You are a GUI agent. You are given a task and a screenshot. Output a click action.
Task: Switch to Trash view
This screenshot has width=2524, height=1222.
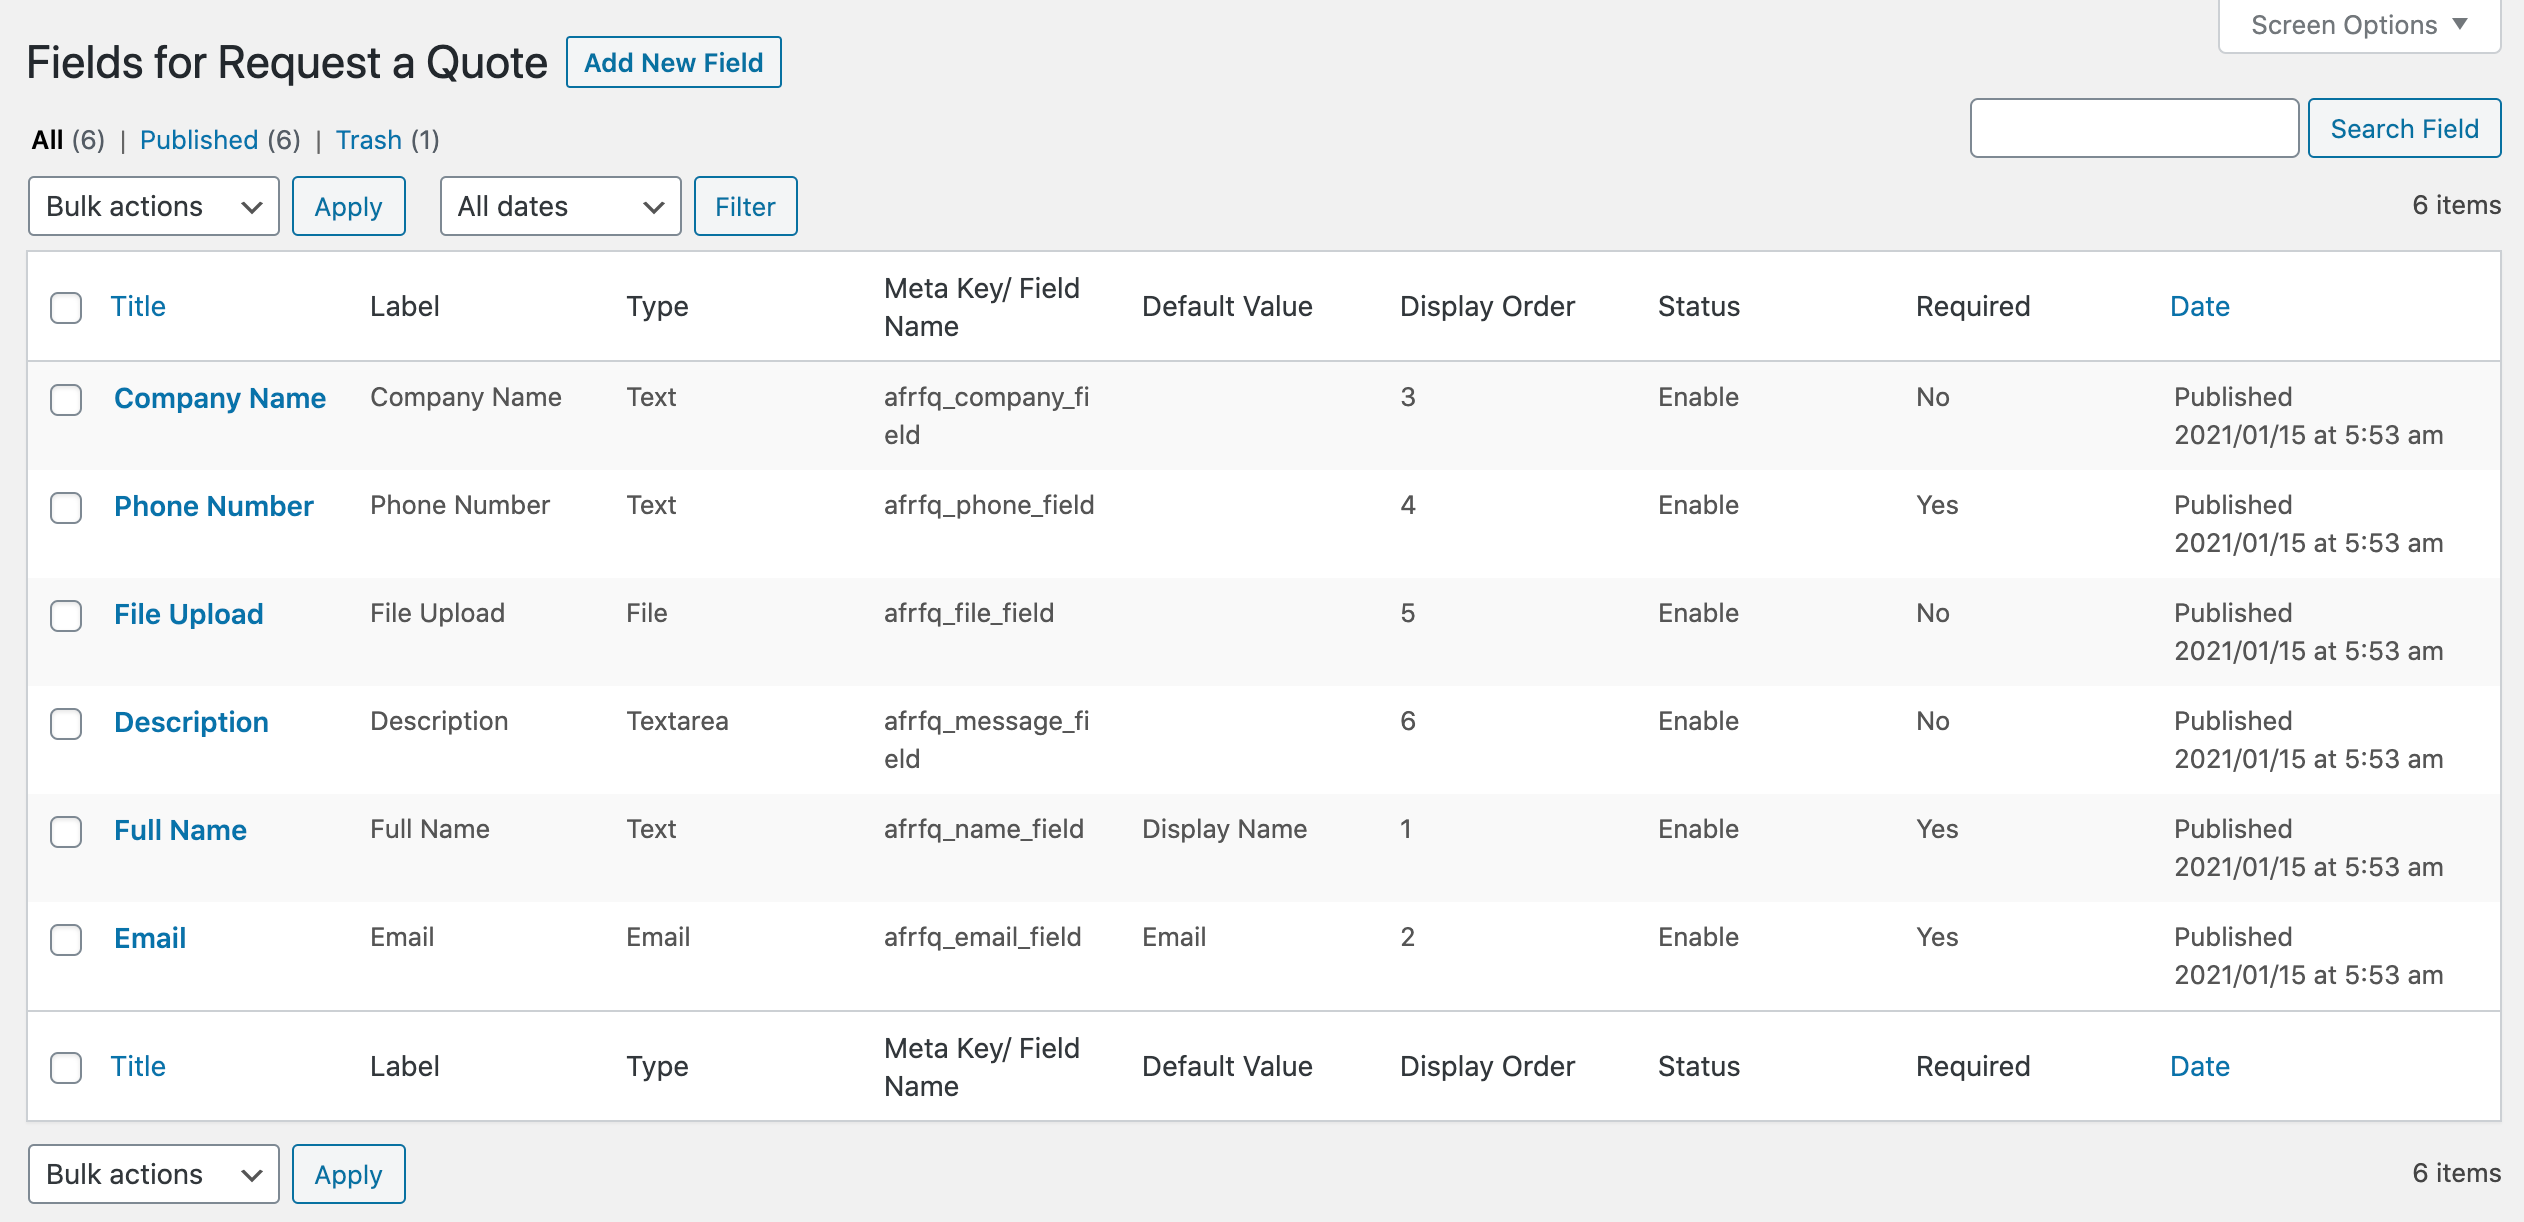click(368, 139)
